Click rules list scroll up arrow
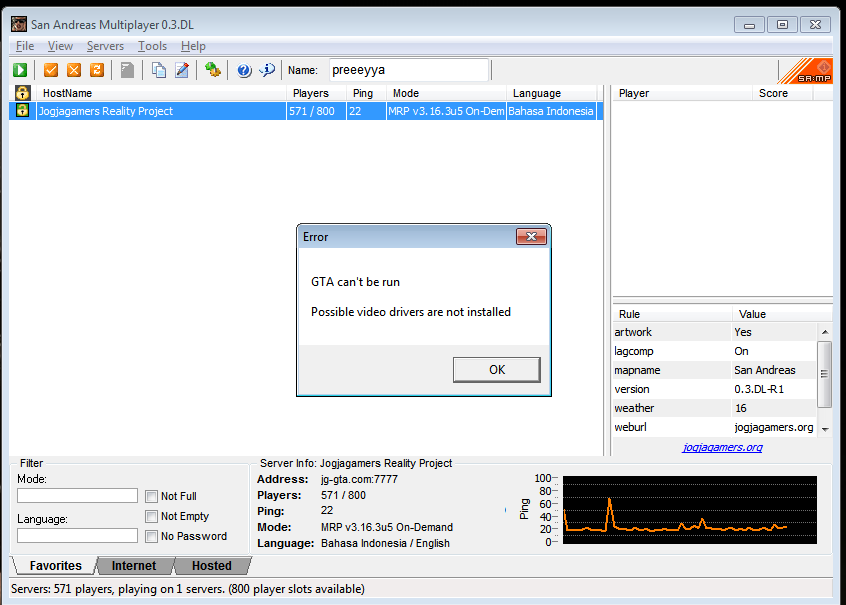The width and height of the screenshot is (846, 605). click(825, 332)
